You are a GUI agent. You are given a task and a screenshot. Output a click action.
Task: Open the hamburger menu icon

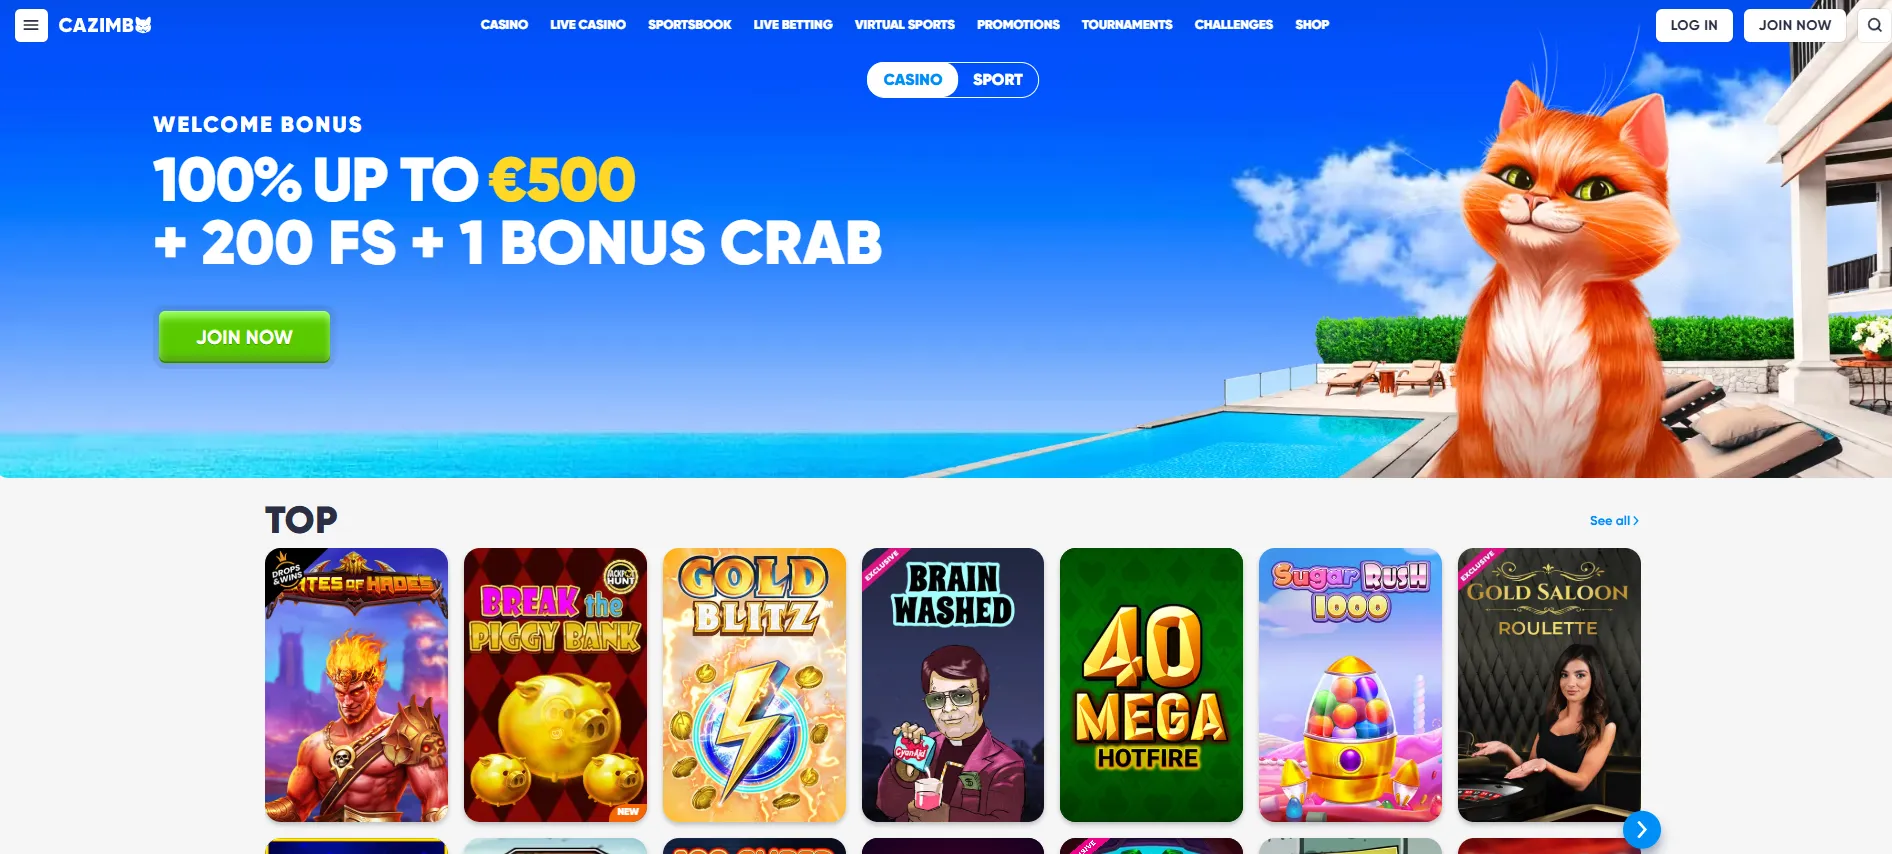[x=31, y=25]
